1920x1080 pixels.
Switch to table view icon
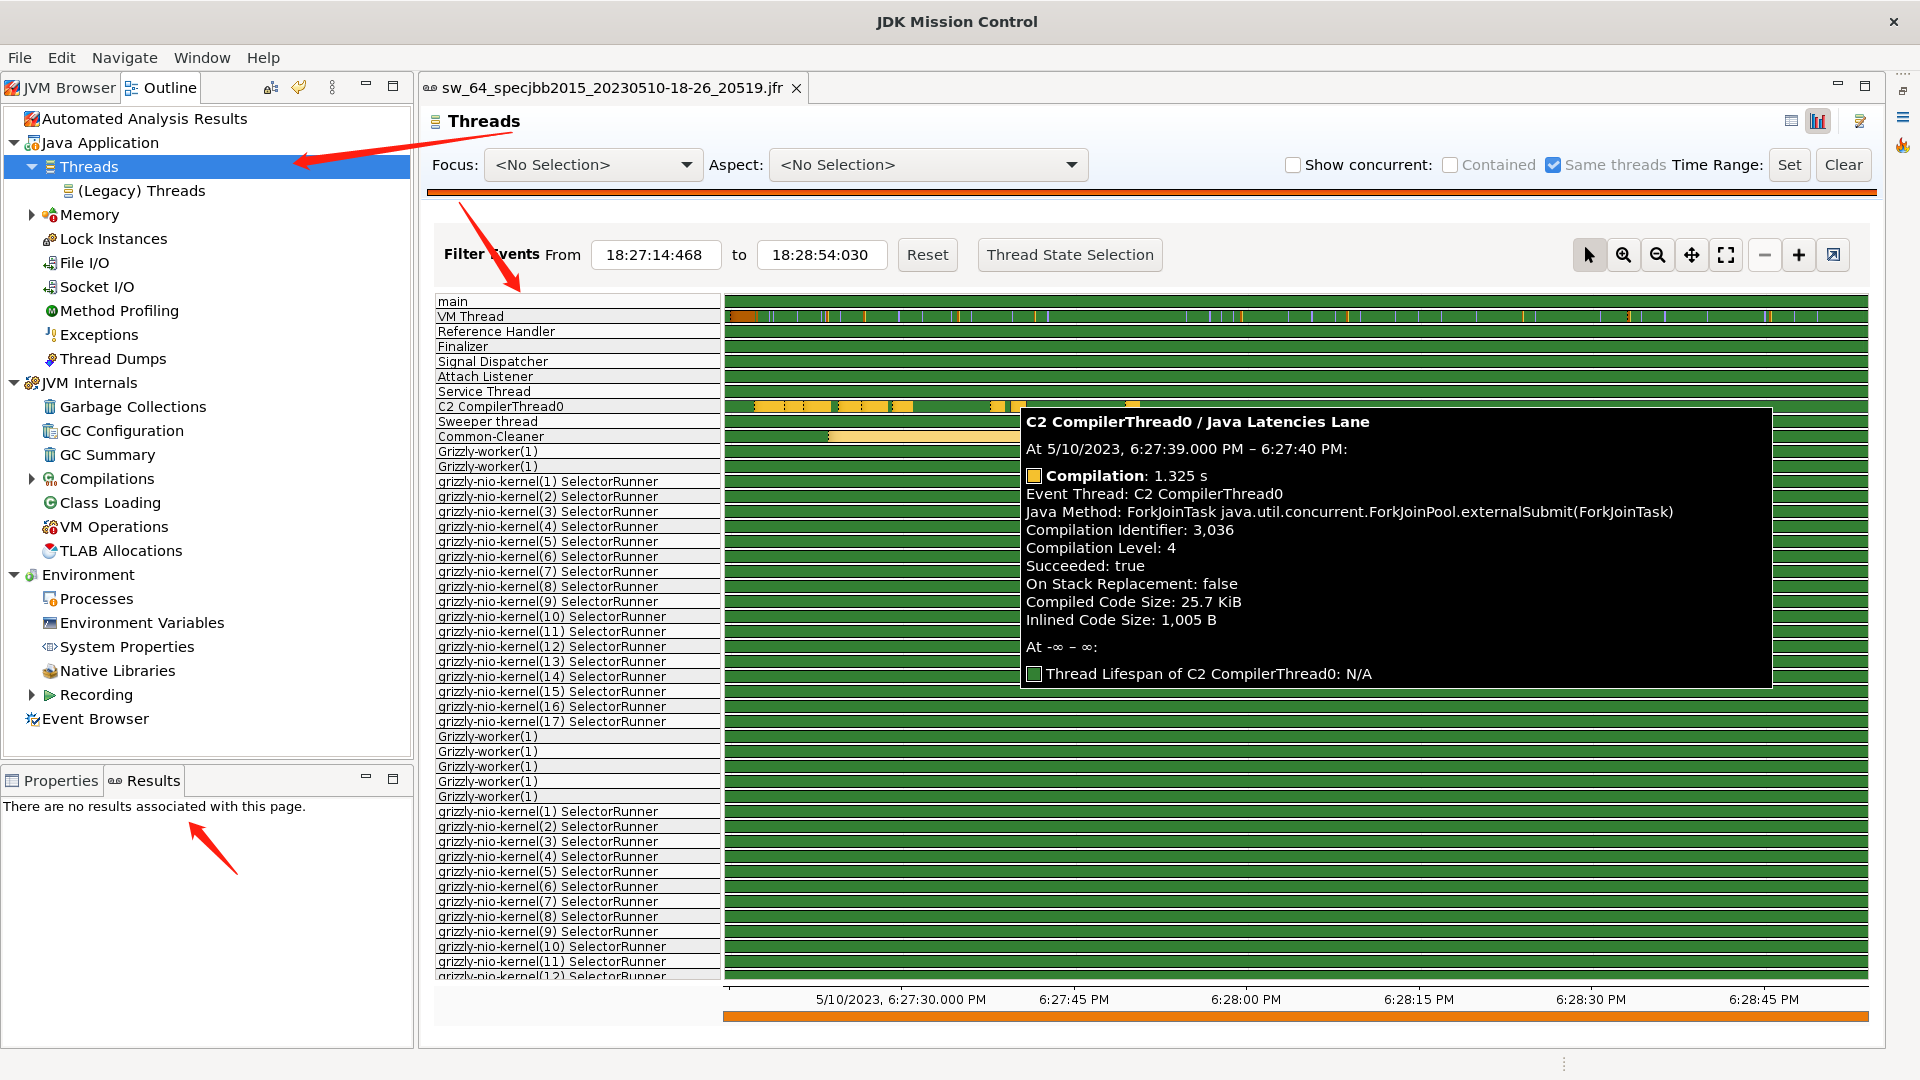tap(1791, 121)
